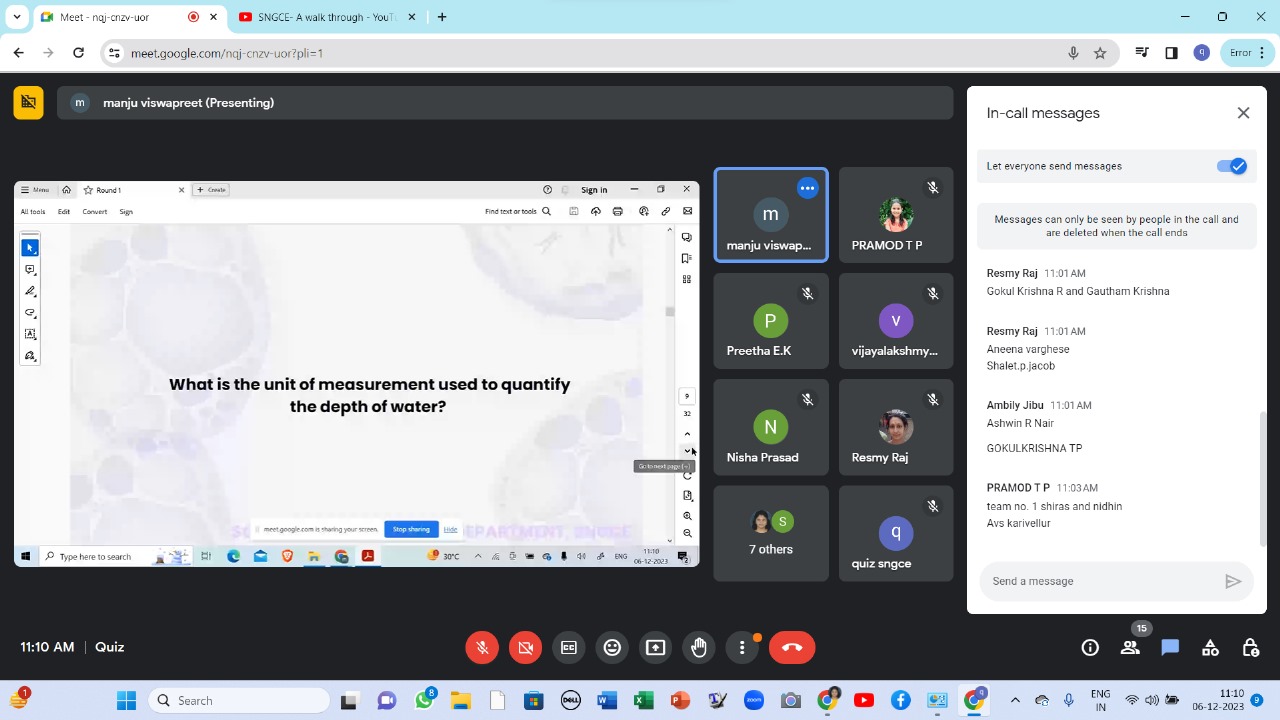
Task: Toggle closed captions button
Action: [569, 648]
